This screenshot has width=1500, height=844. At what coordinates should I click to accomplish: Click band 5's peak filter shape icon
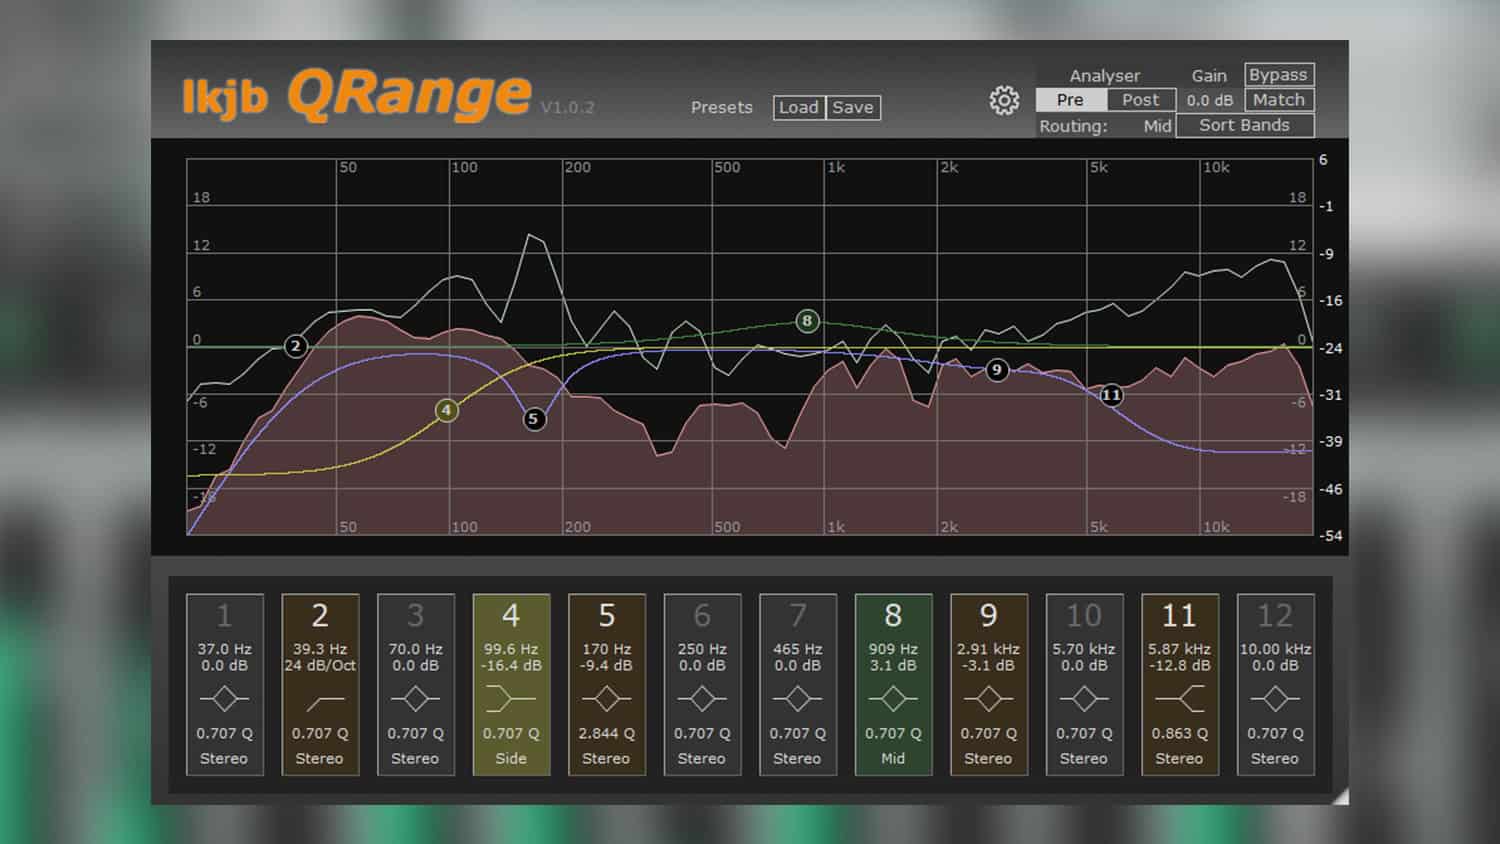coord(606,698)
